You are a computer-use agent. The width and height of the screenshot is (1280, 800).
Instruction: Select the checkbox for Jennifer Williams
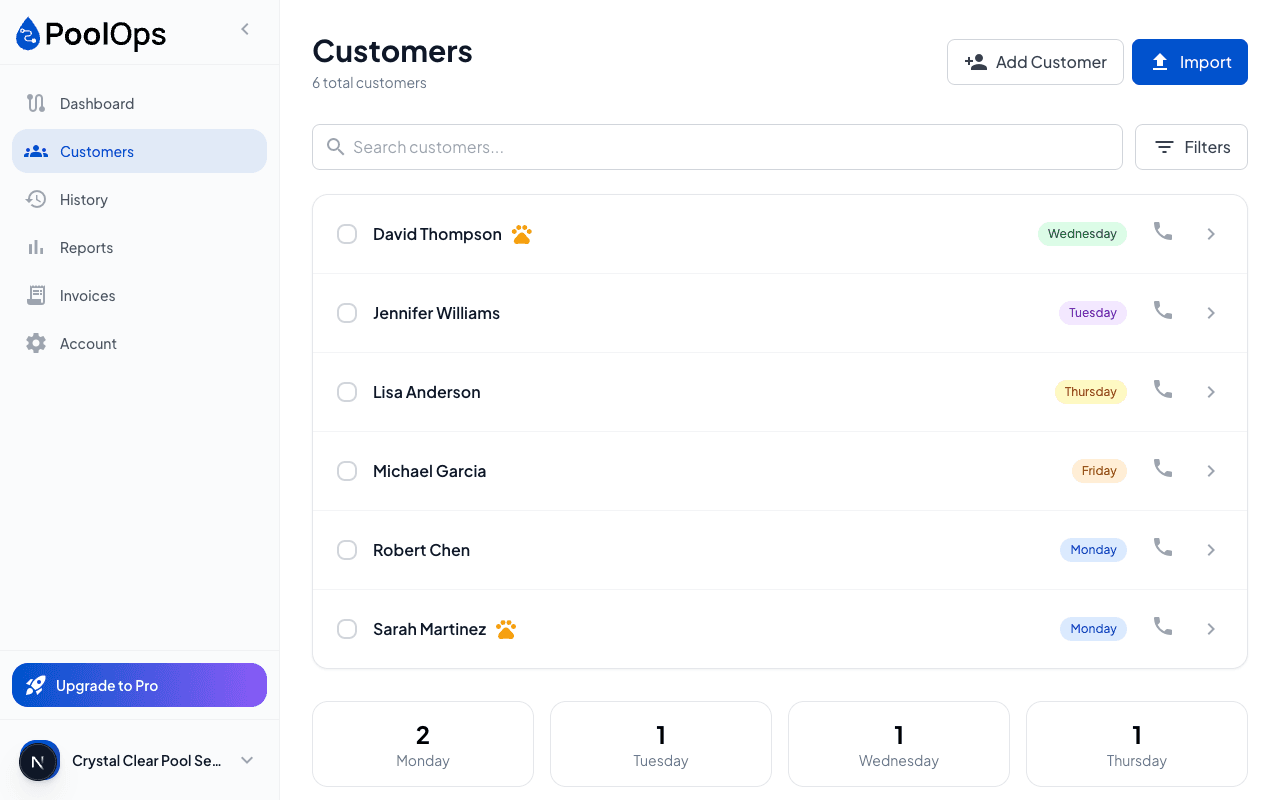pyautogui.click(x=347, y=312)
